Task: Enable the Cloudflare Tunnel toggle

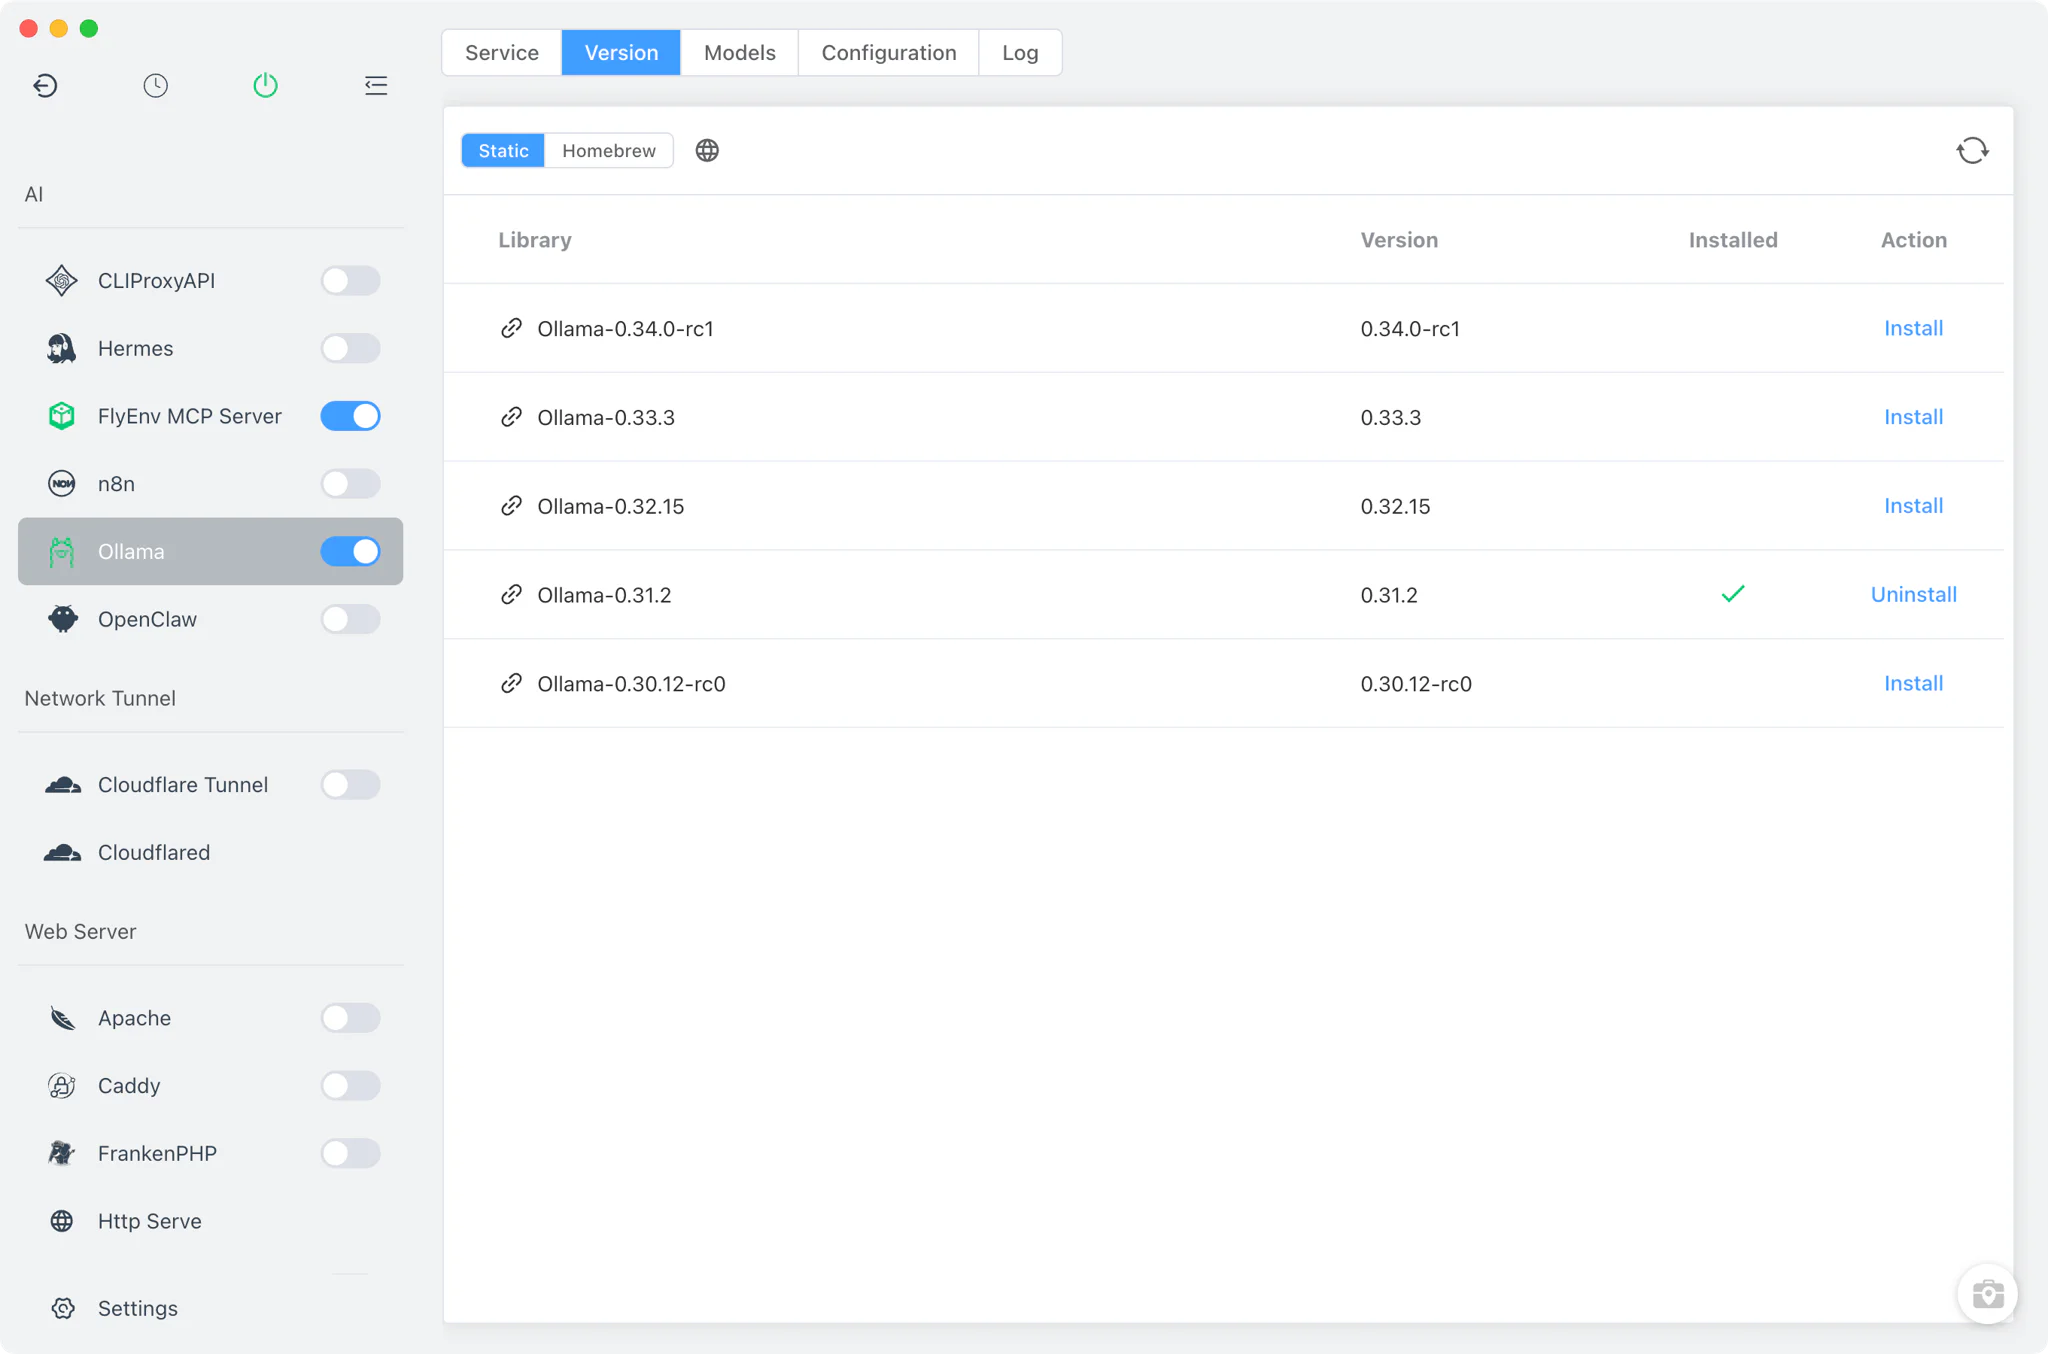Action: [350, 785]
